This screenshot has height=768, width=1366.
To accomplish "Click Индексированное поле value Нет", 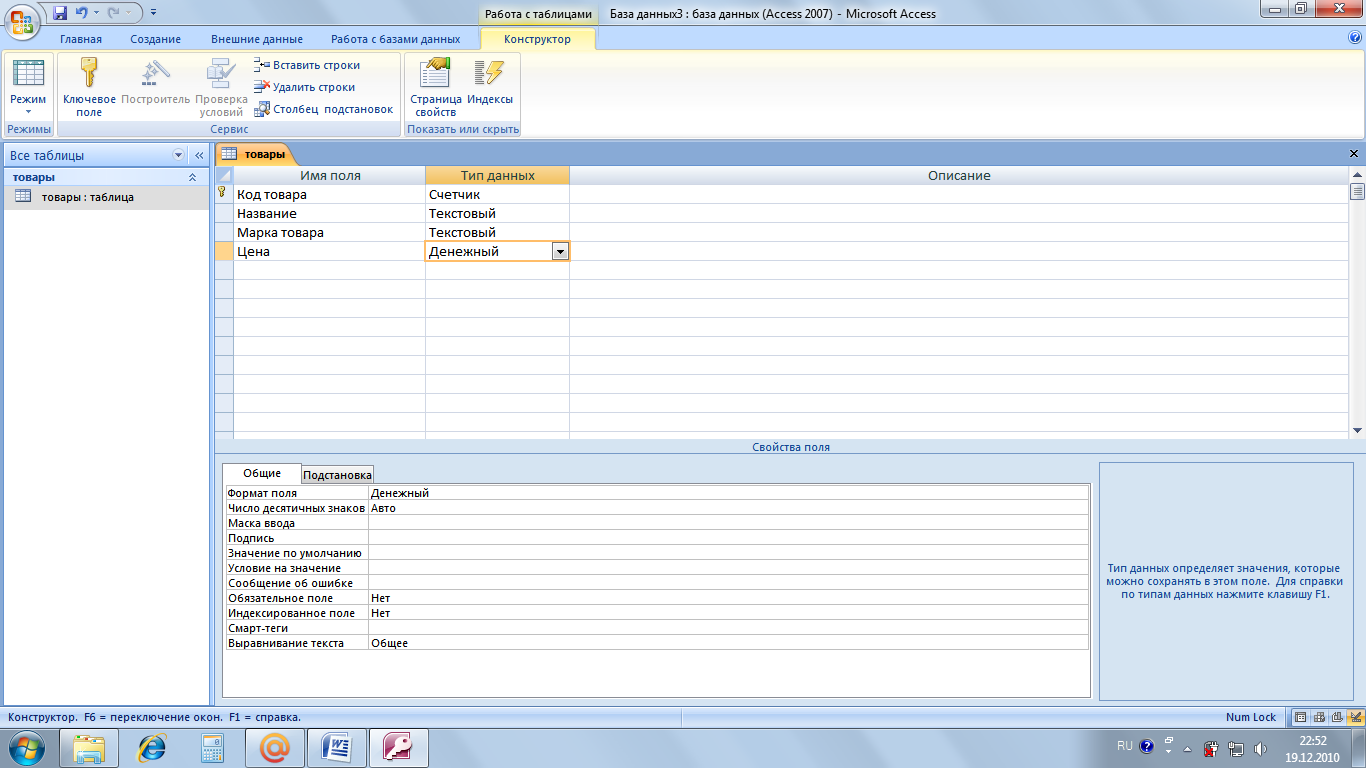I will pos(728,613).
